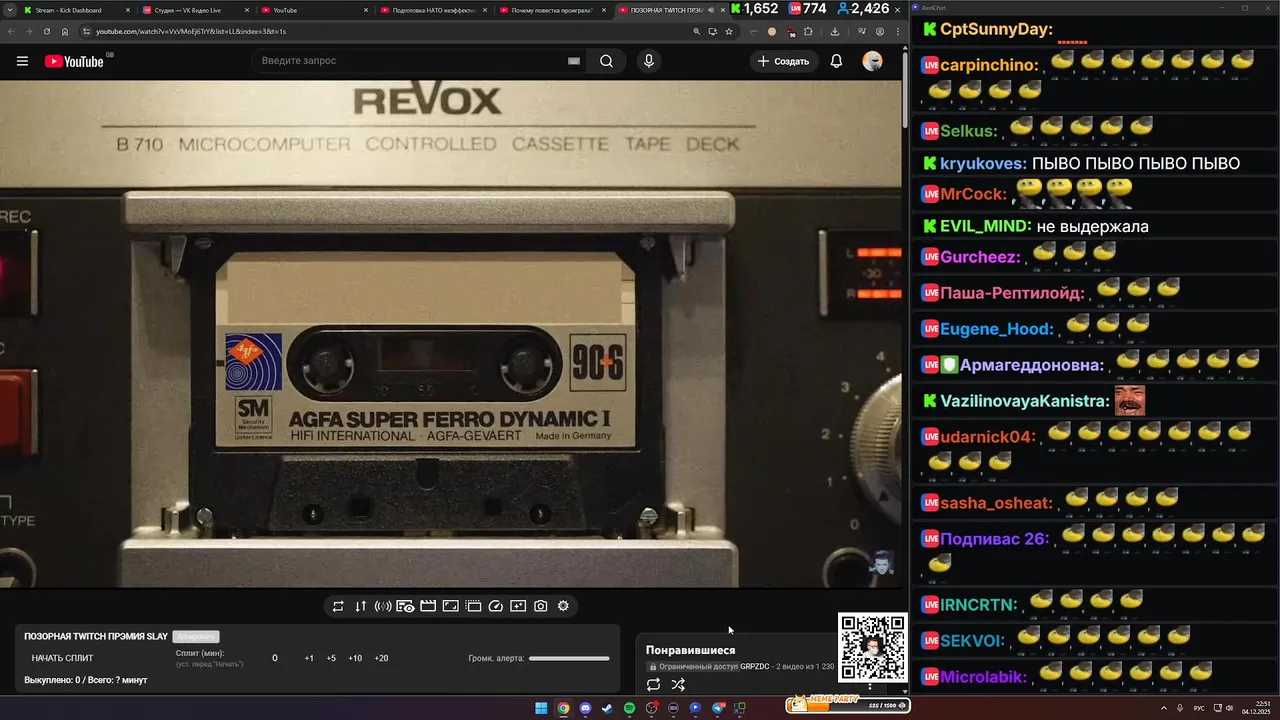
Task: Click the sticker in VazilinovayaKanistra's message
Action: (x=1129, y=401)
